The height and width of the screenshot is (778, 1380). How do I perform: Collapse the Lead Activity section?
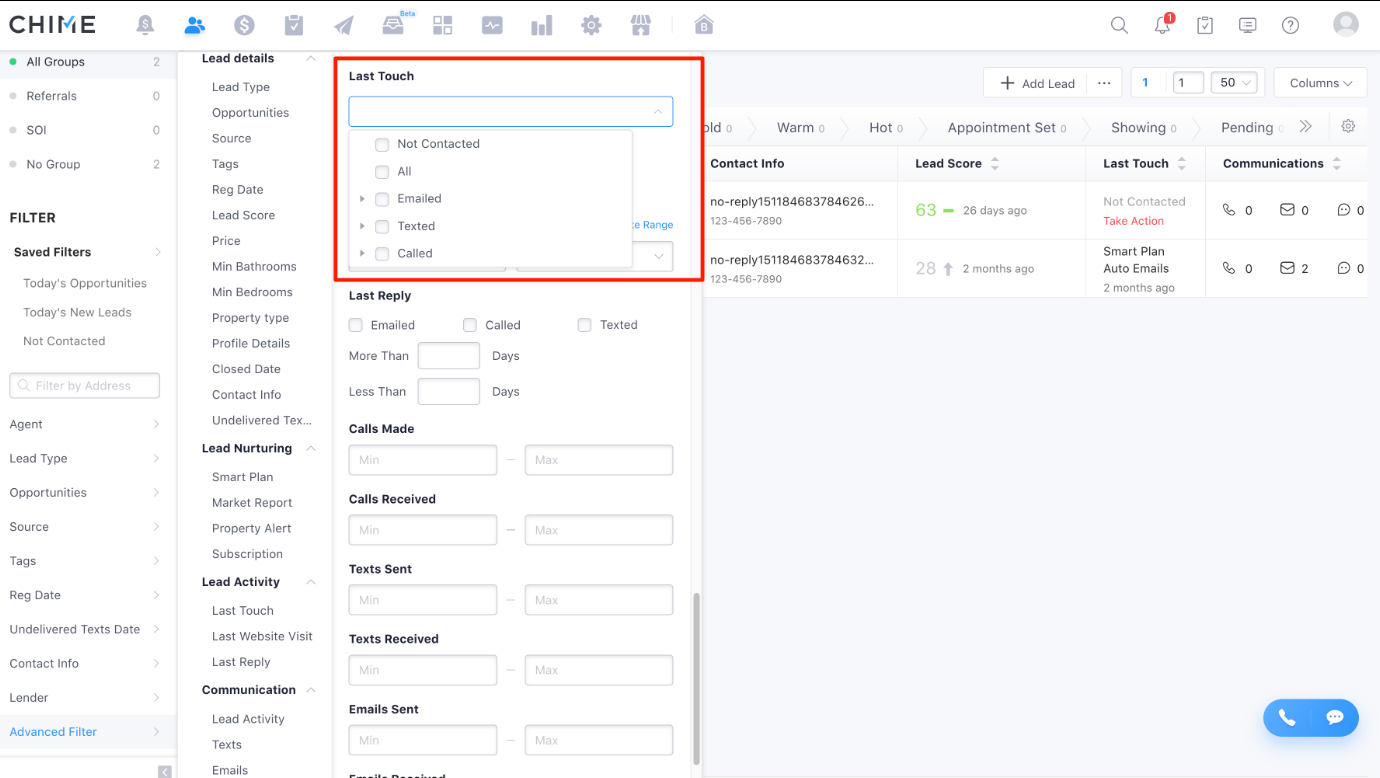click(311, 582)
